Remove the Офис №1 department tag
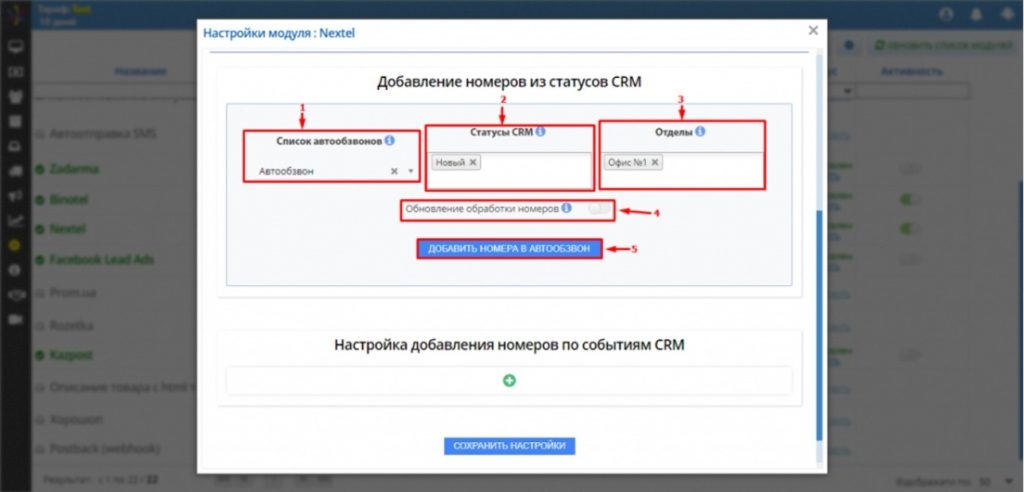This screenshot has height=492, width=1024. coord(655,162)
